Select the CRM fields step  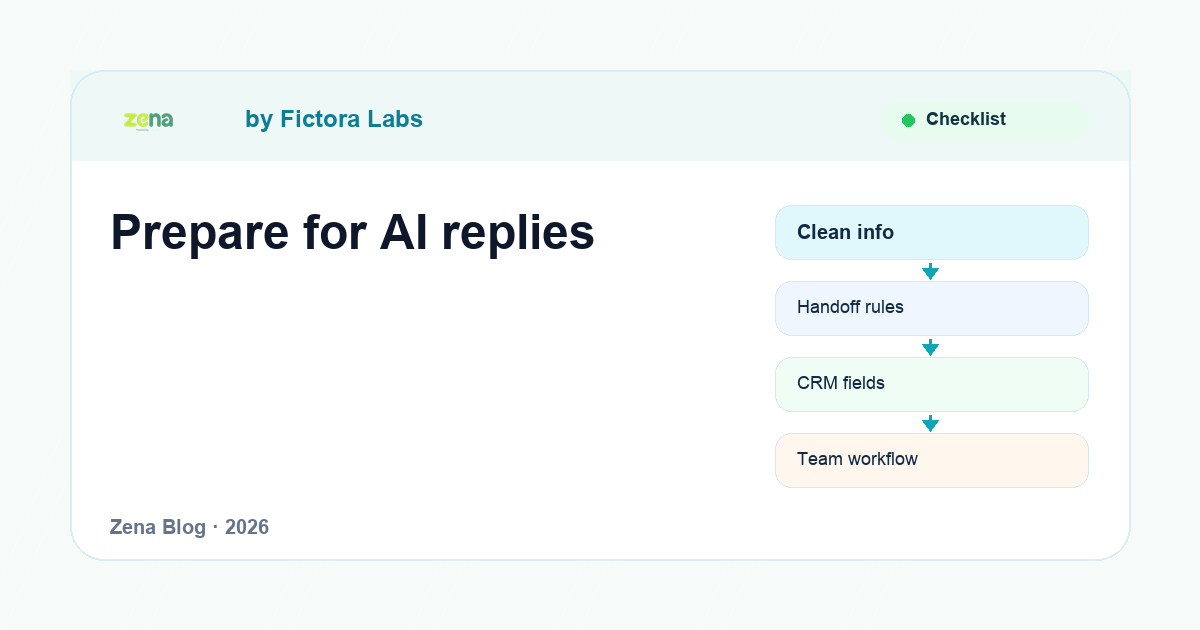pyautogui.click(x=931, y=384)
